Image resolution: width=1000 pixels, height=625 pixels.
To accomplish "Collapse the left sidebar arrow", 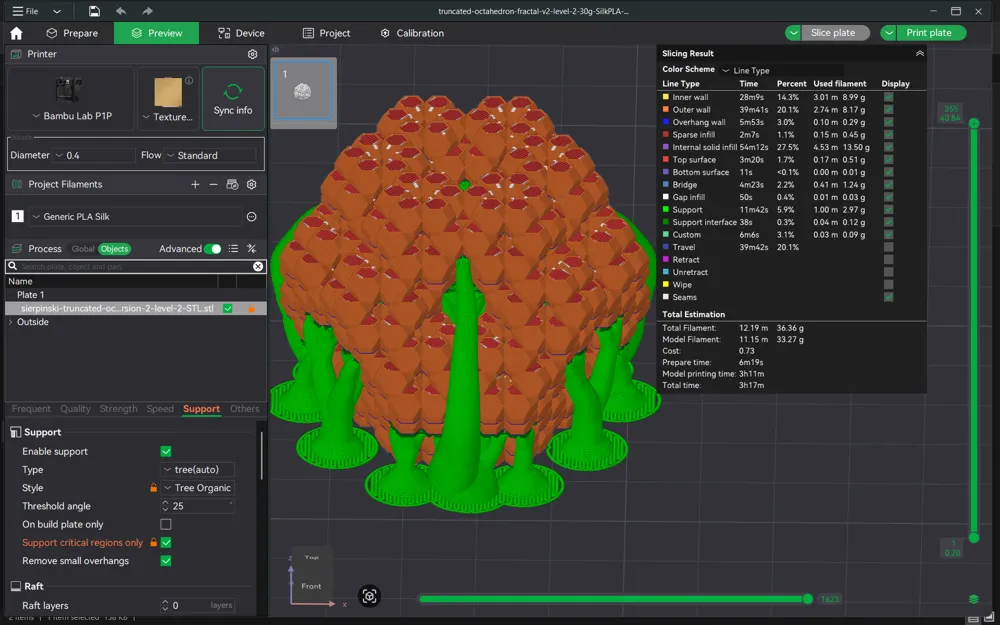I will [276, 49].
